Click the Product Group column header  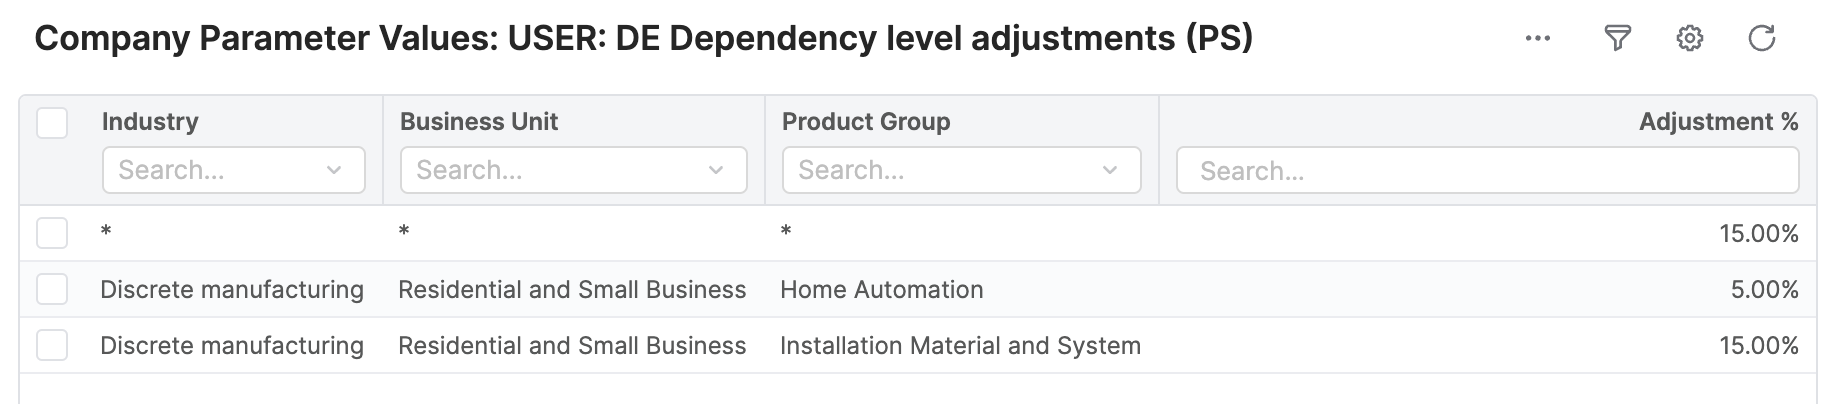(866, 122)
